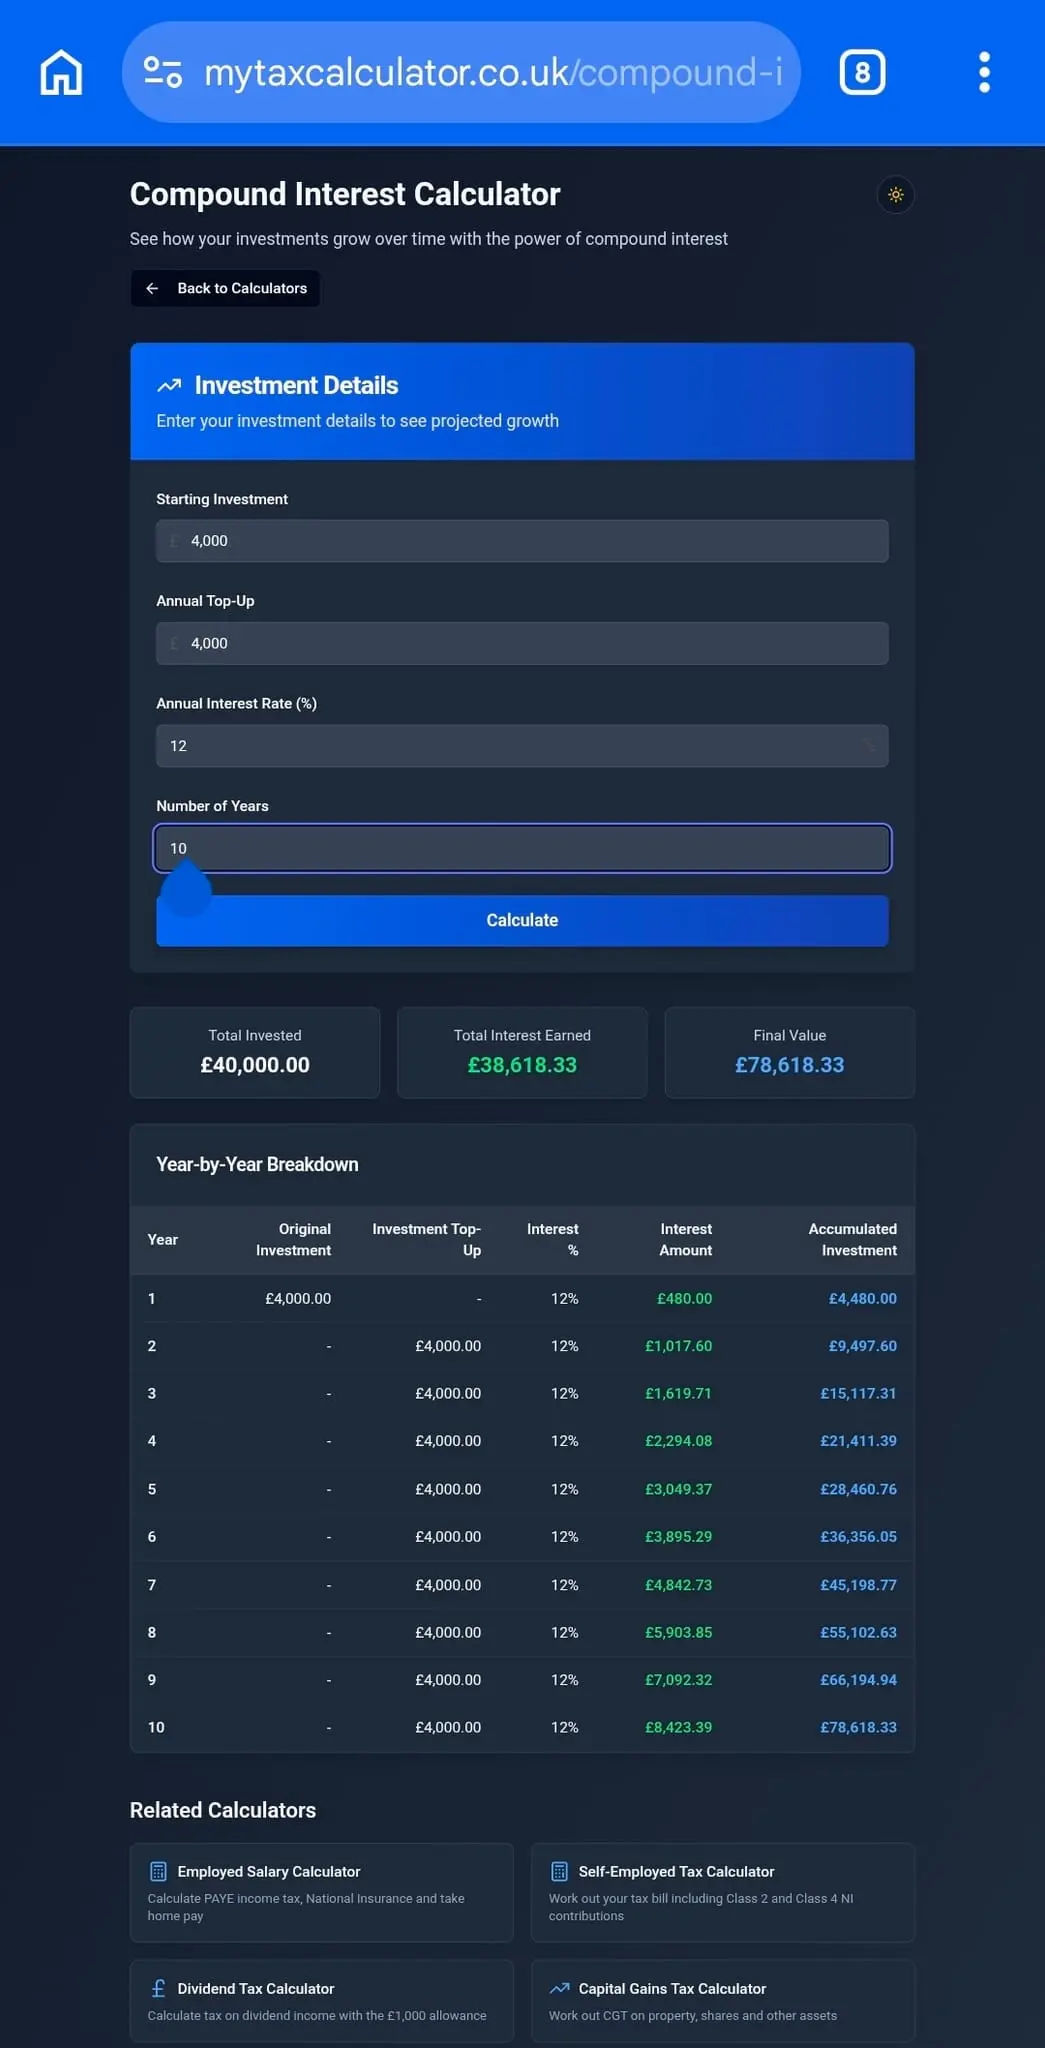Open the Employed Salary Calculator link
Screen dimensions: 1045x2048
[321, 1892]
